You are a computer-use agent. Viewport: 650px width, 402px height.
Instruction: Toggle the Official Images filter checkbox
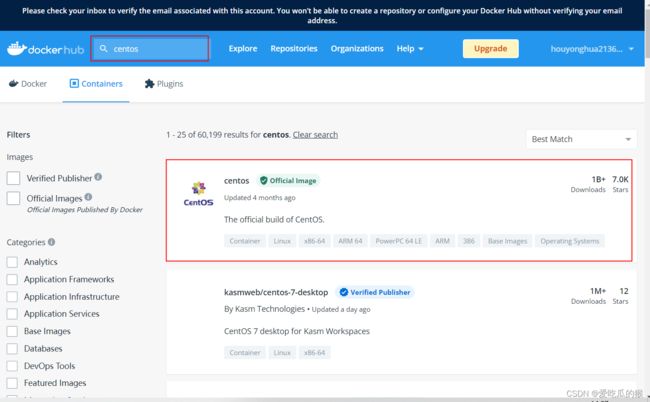pyautogui.click(x=13, y=198)
